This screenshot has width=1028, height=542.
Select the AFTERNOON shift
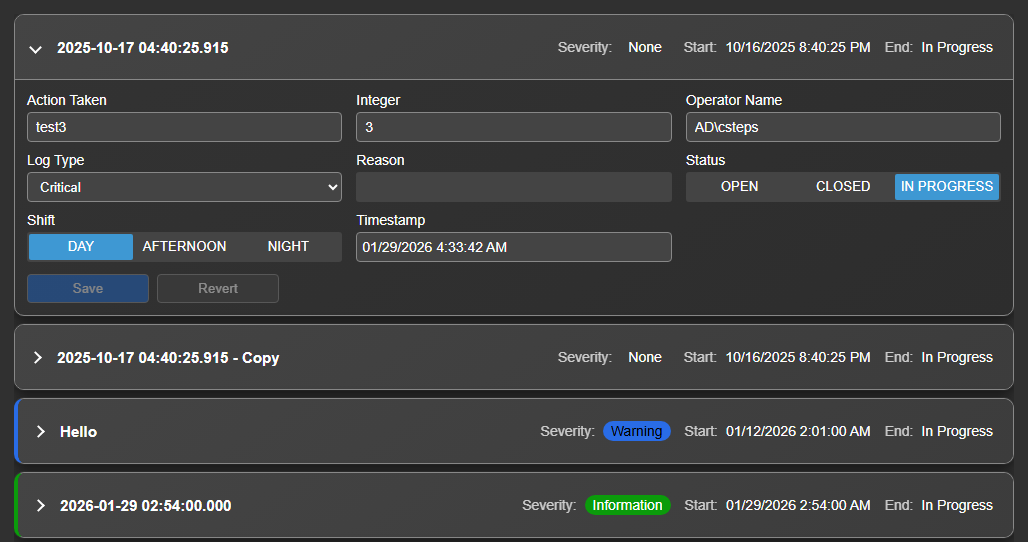(184, 246)
